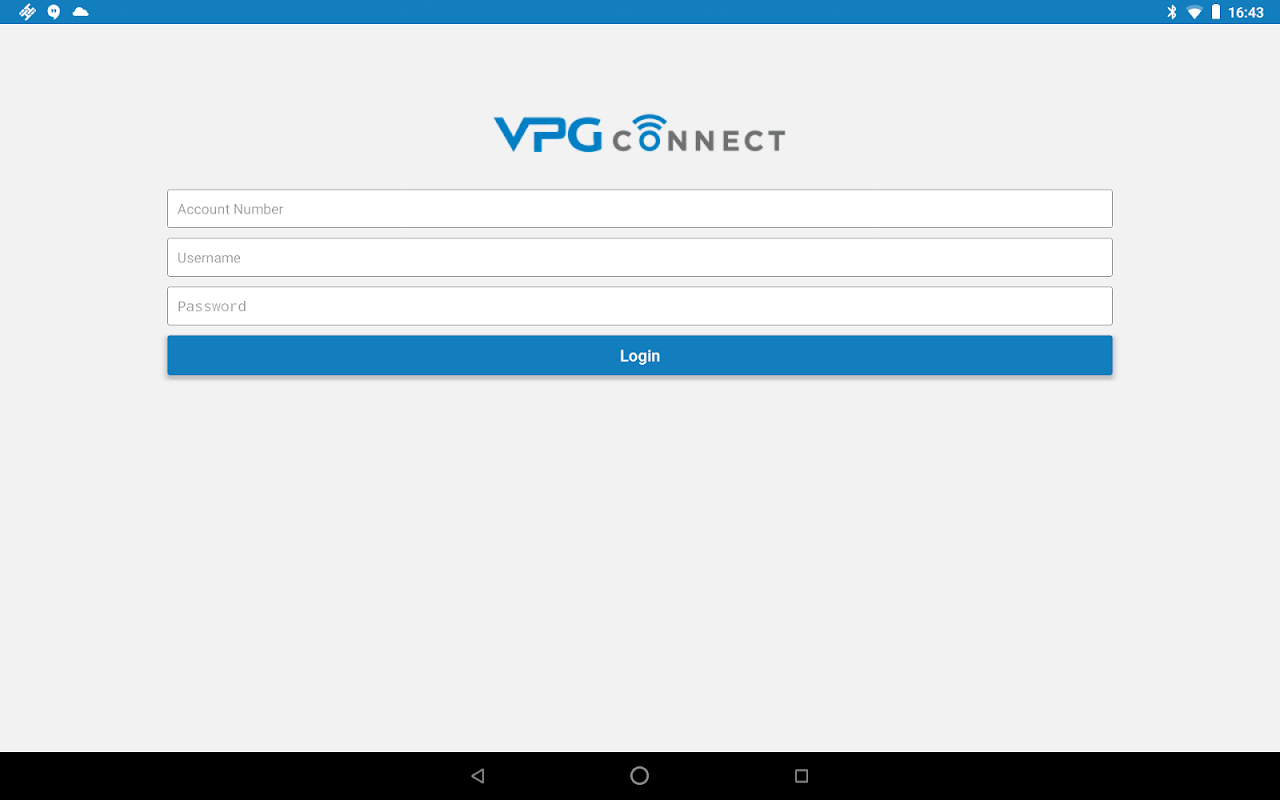1280x800 pixels.
Task: Click the wireless arcs above CONNECT's O
Action: point(649,124)
